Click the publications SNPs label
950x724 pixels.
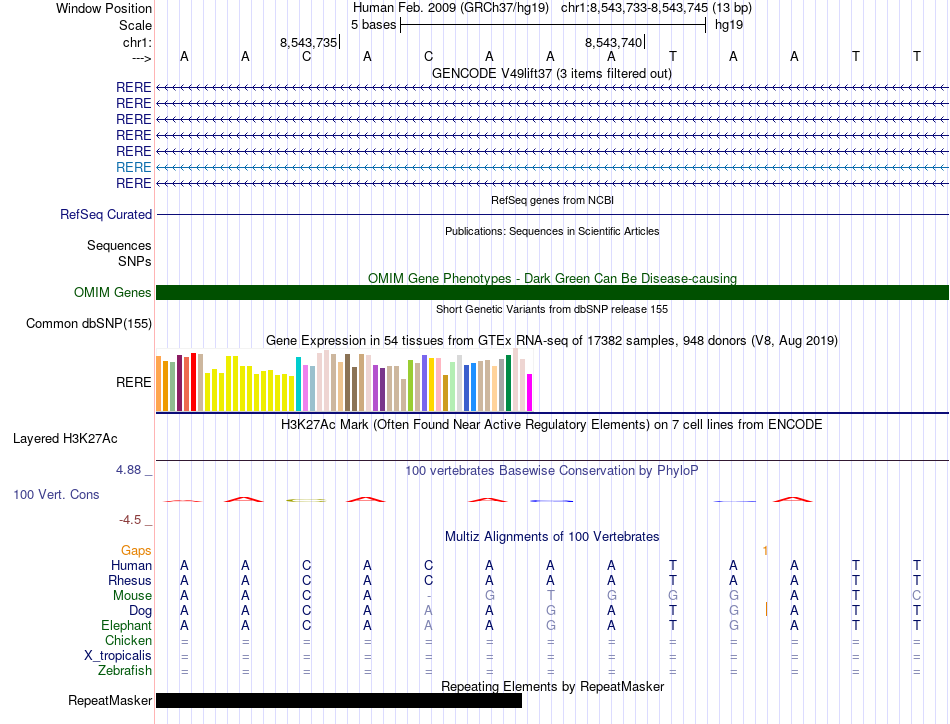click(x=135, y=261)
